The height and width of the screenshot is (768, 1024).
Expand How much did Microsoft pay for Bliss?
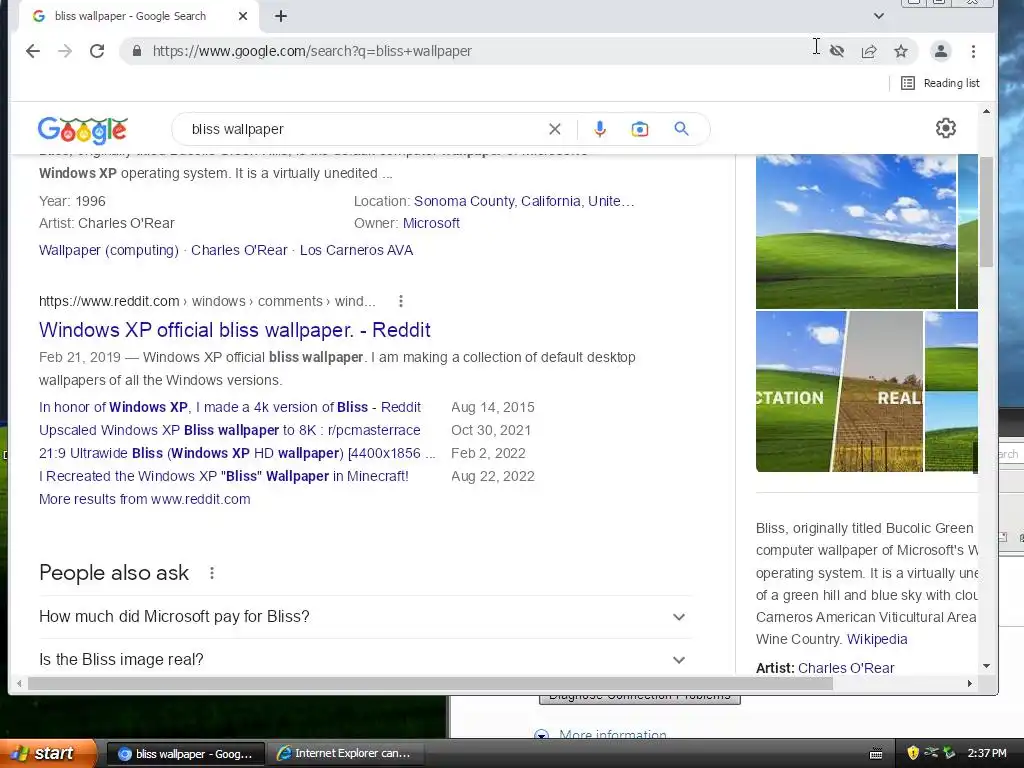(x=365, y=616)
